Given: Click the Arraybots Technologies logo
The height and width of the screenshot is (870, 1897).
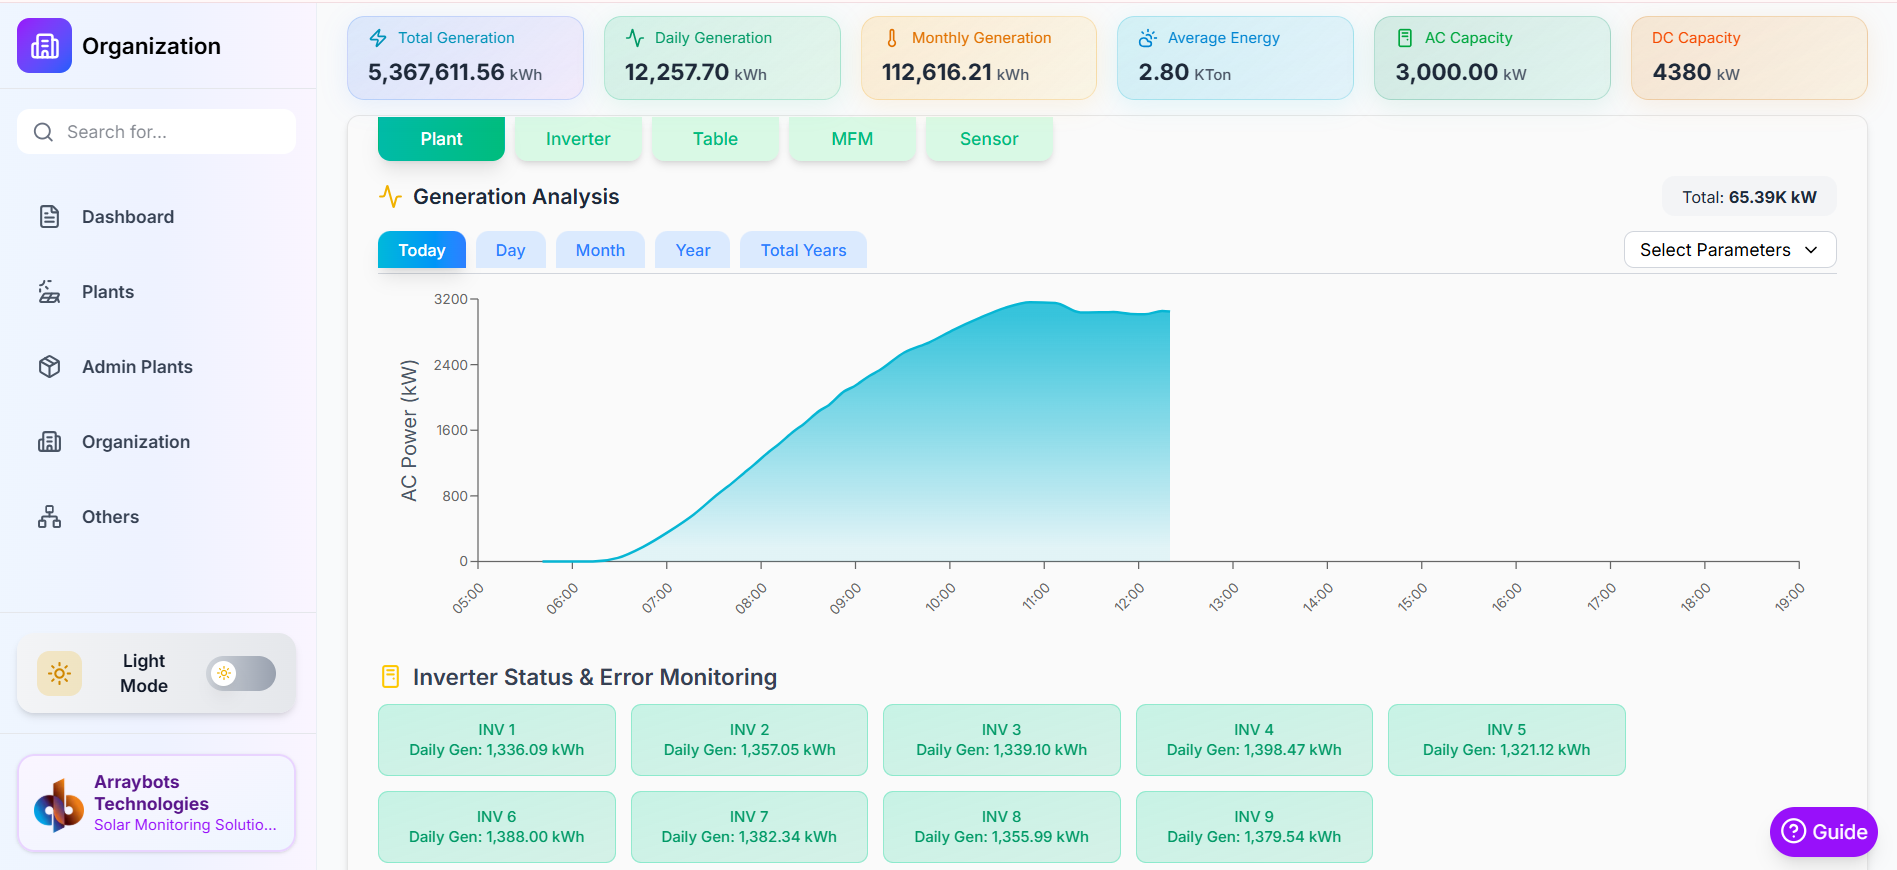Looking at the screenshot, I should pos(58,804).
